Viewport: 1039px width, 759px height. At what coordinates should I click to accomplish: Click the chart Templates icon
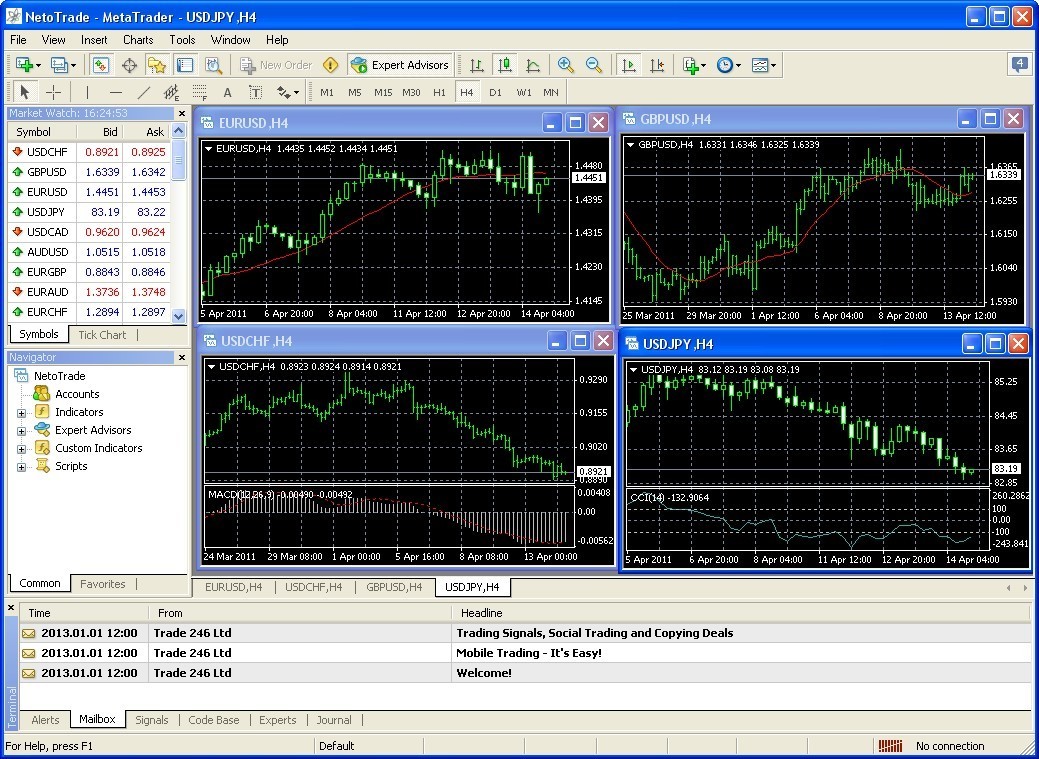click(x=760, y=65)
